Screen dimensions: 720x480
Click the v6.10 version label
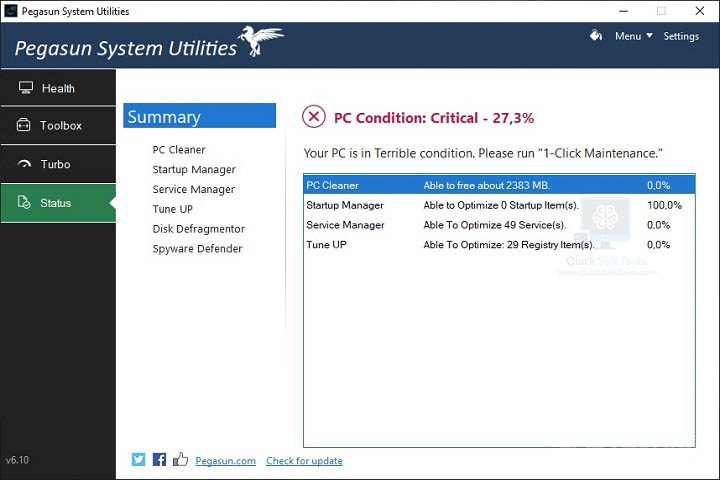click(x=17, y=460)
